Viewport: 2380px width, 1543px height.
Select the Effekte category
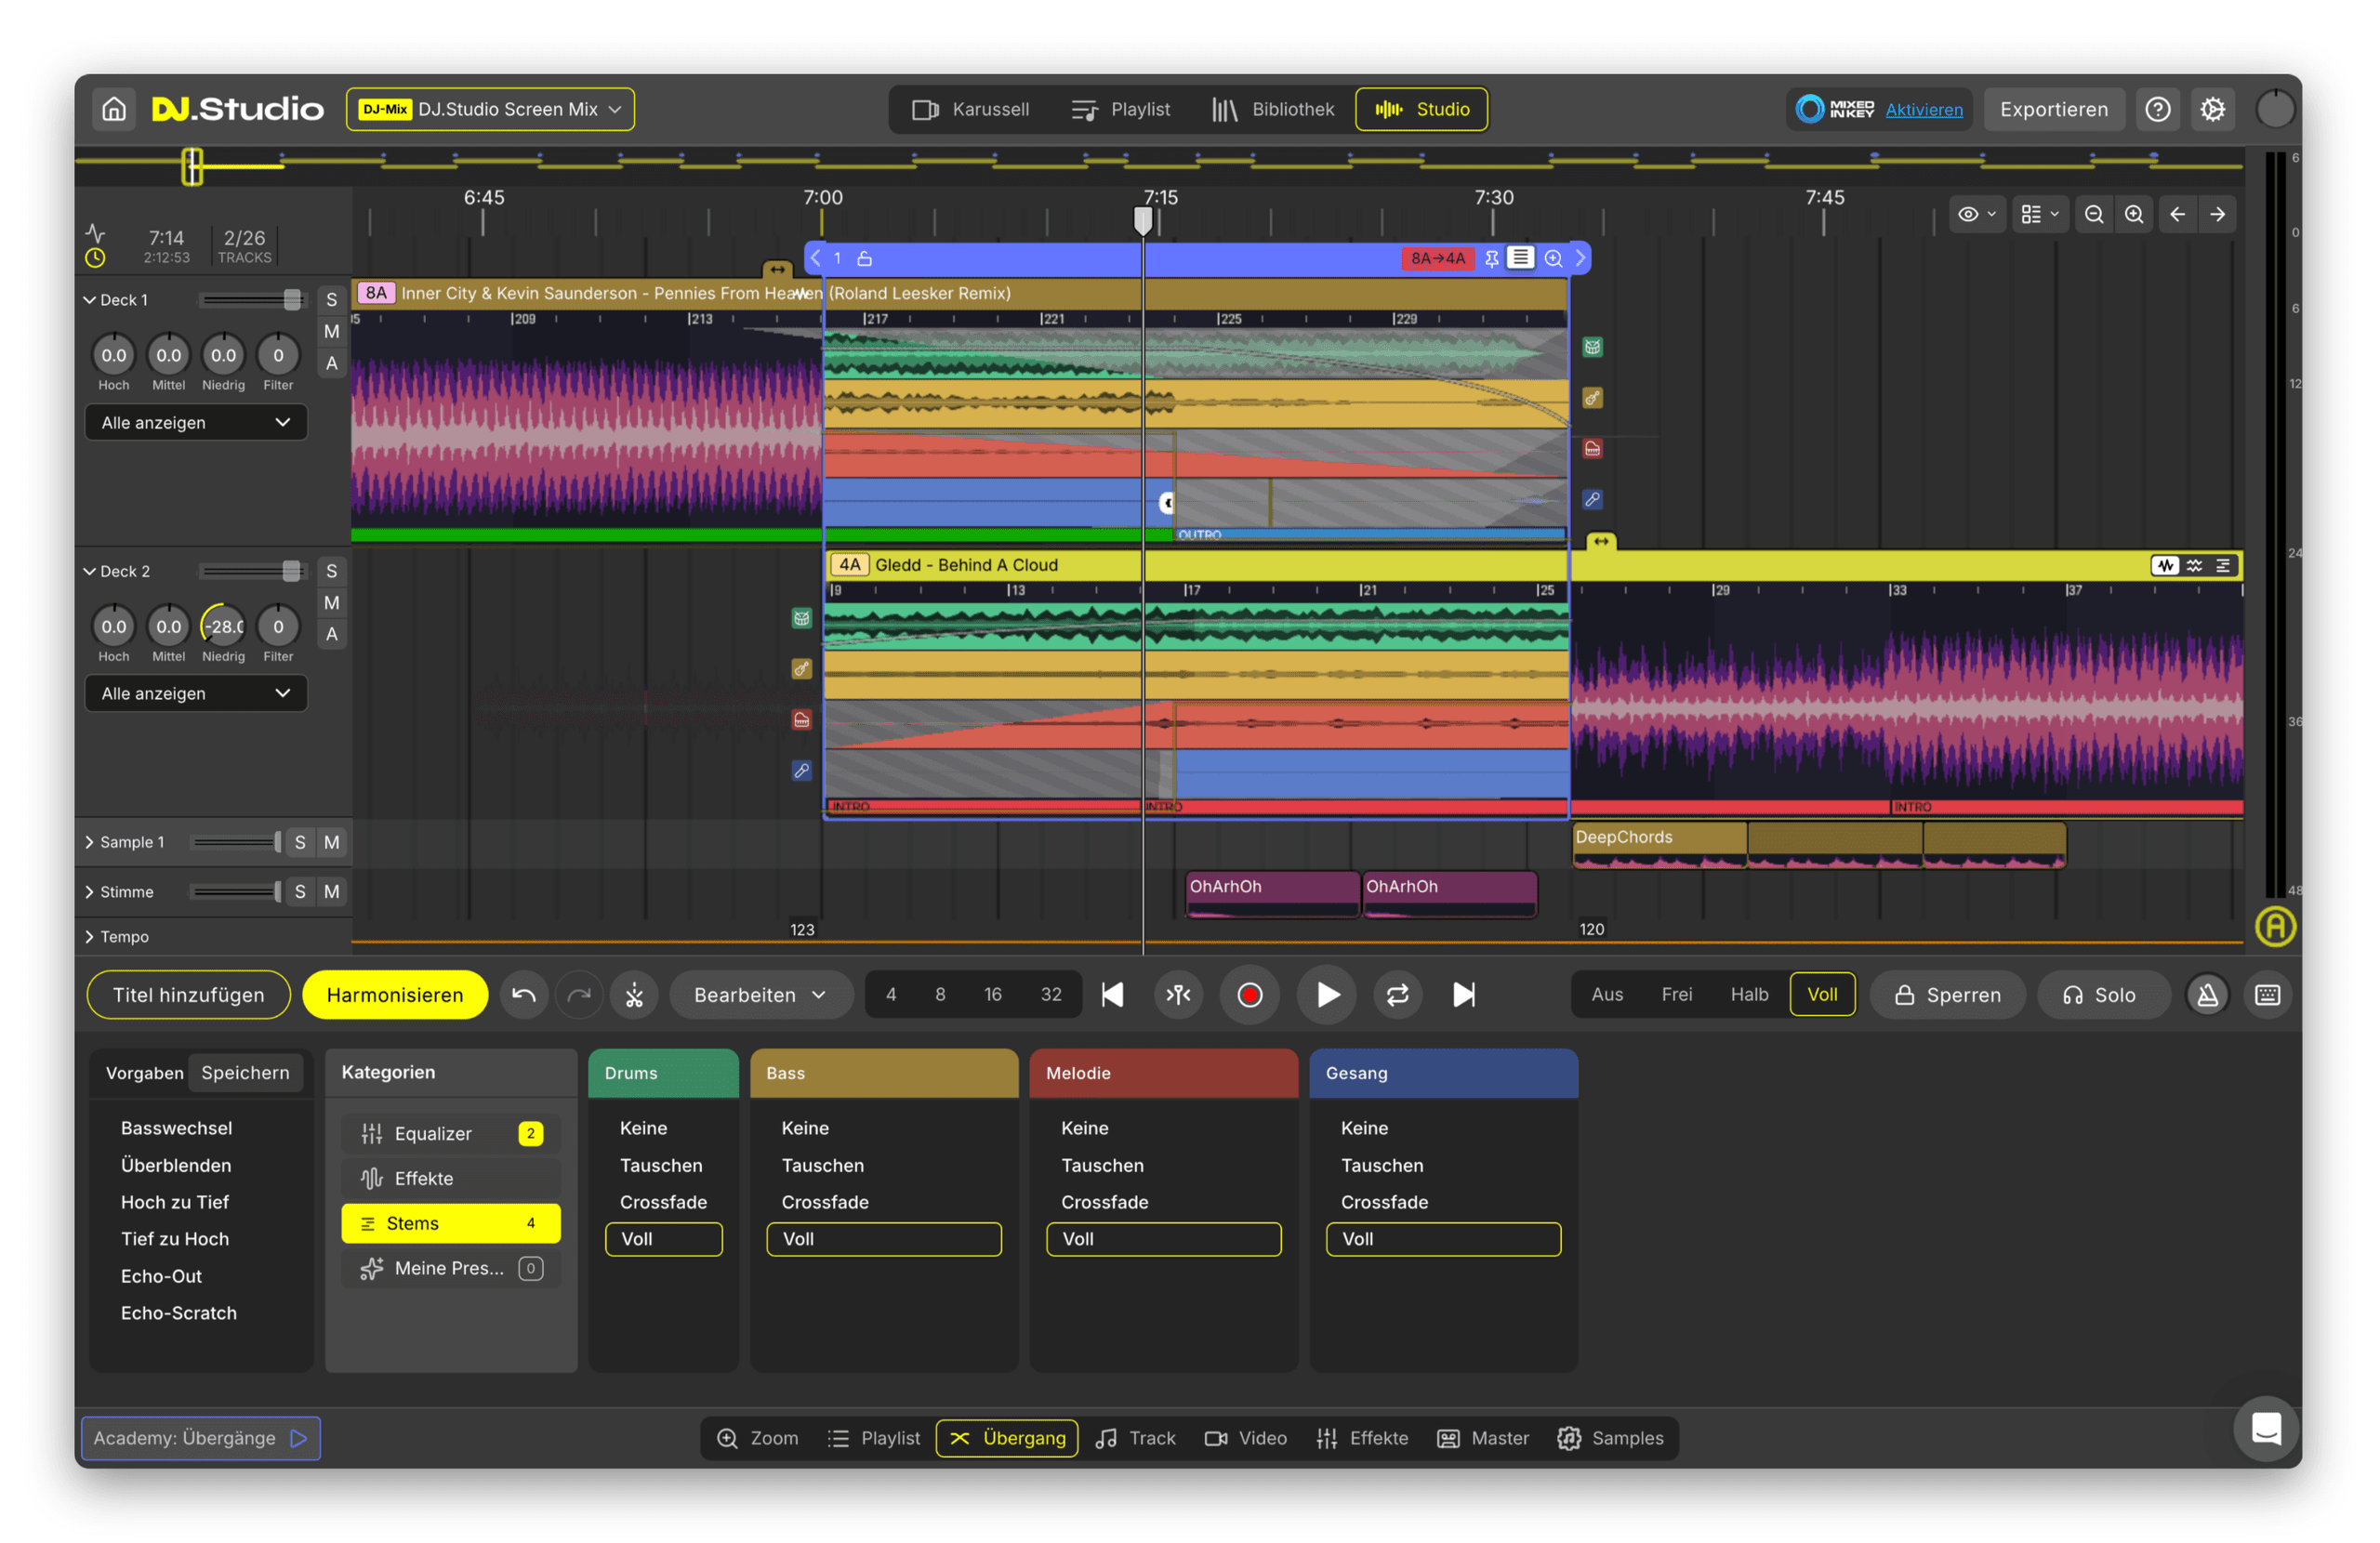point(451,1178)
